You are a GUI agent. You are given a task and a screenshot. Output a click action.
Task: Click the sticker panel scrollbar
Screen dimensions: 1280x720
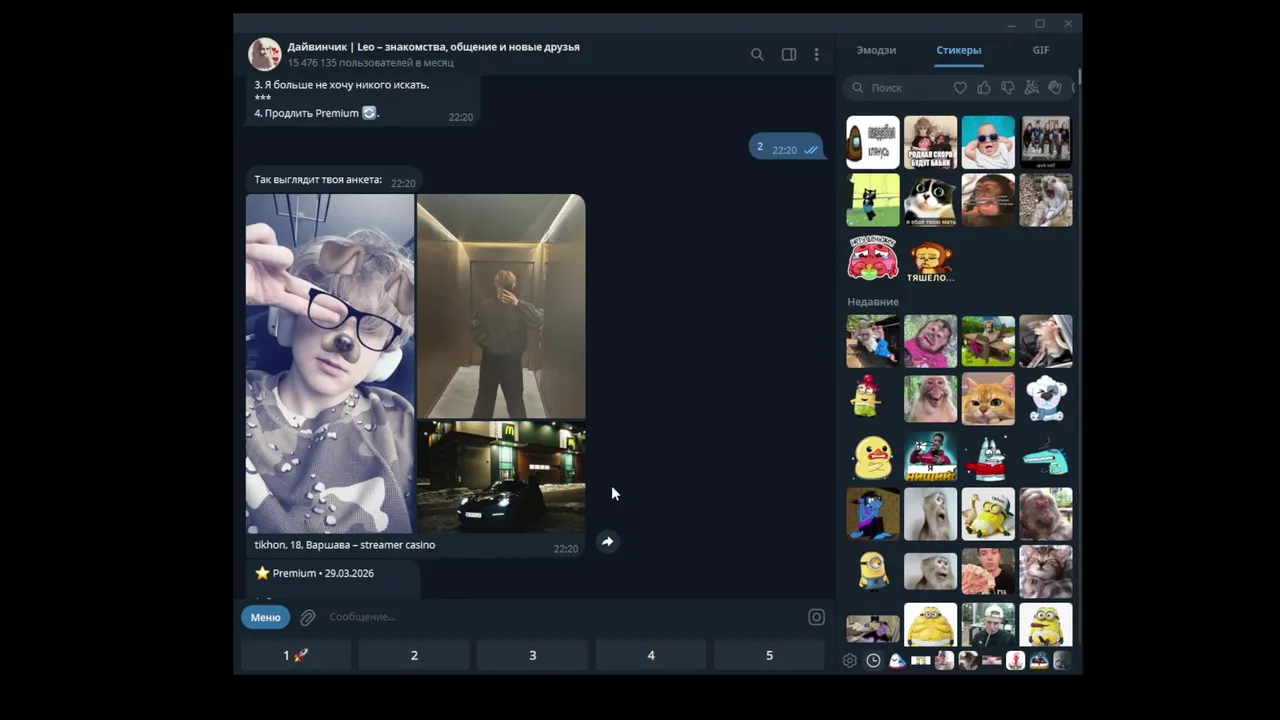(1079, 78)
